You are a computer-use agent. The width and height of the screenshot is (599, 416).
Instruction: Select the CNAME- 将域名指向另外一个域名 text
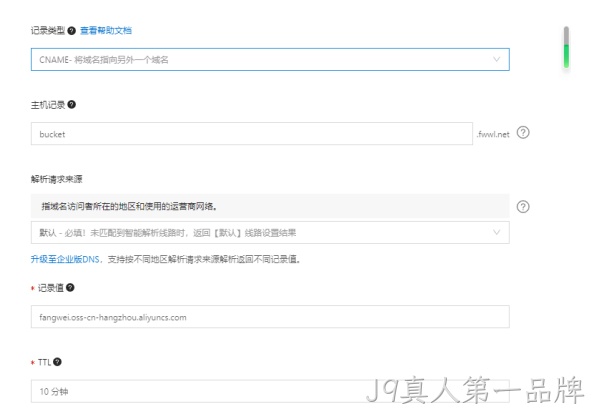[x=104, y=60]
